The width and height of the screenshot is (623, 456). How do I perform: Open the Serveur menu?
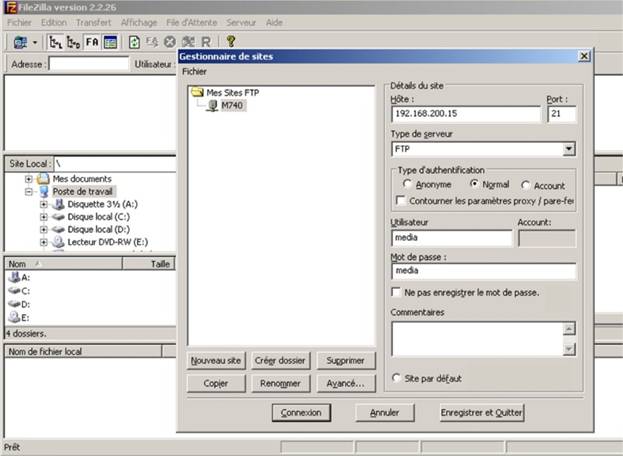pos(241,23)
